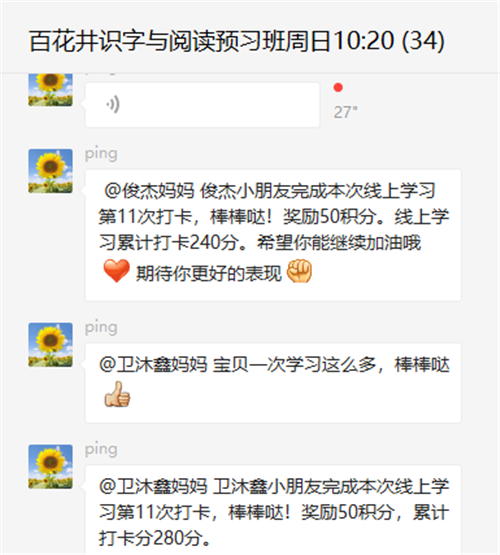Open ping's avatar beside 宝贝一次学习这么多 message
500x555 pixels.
click(50, 344)
